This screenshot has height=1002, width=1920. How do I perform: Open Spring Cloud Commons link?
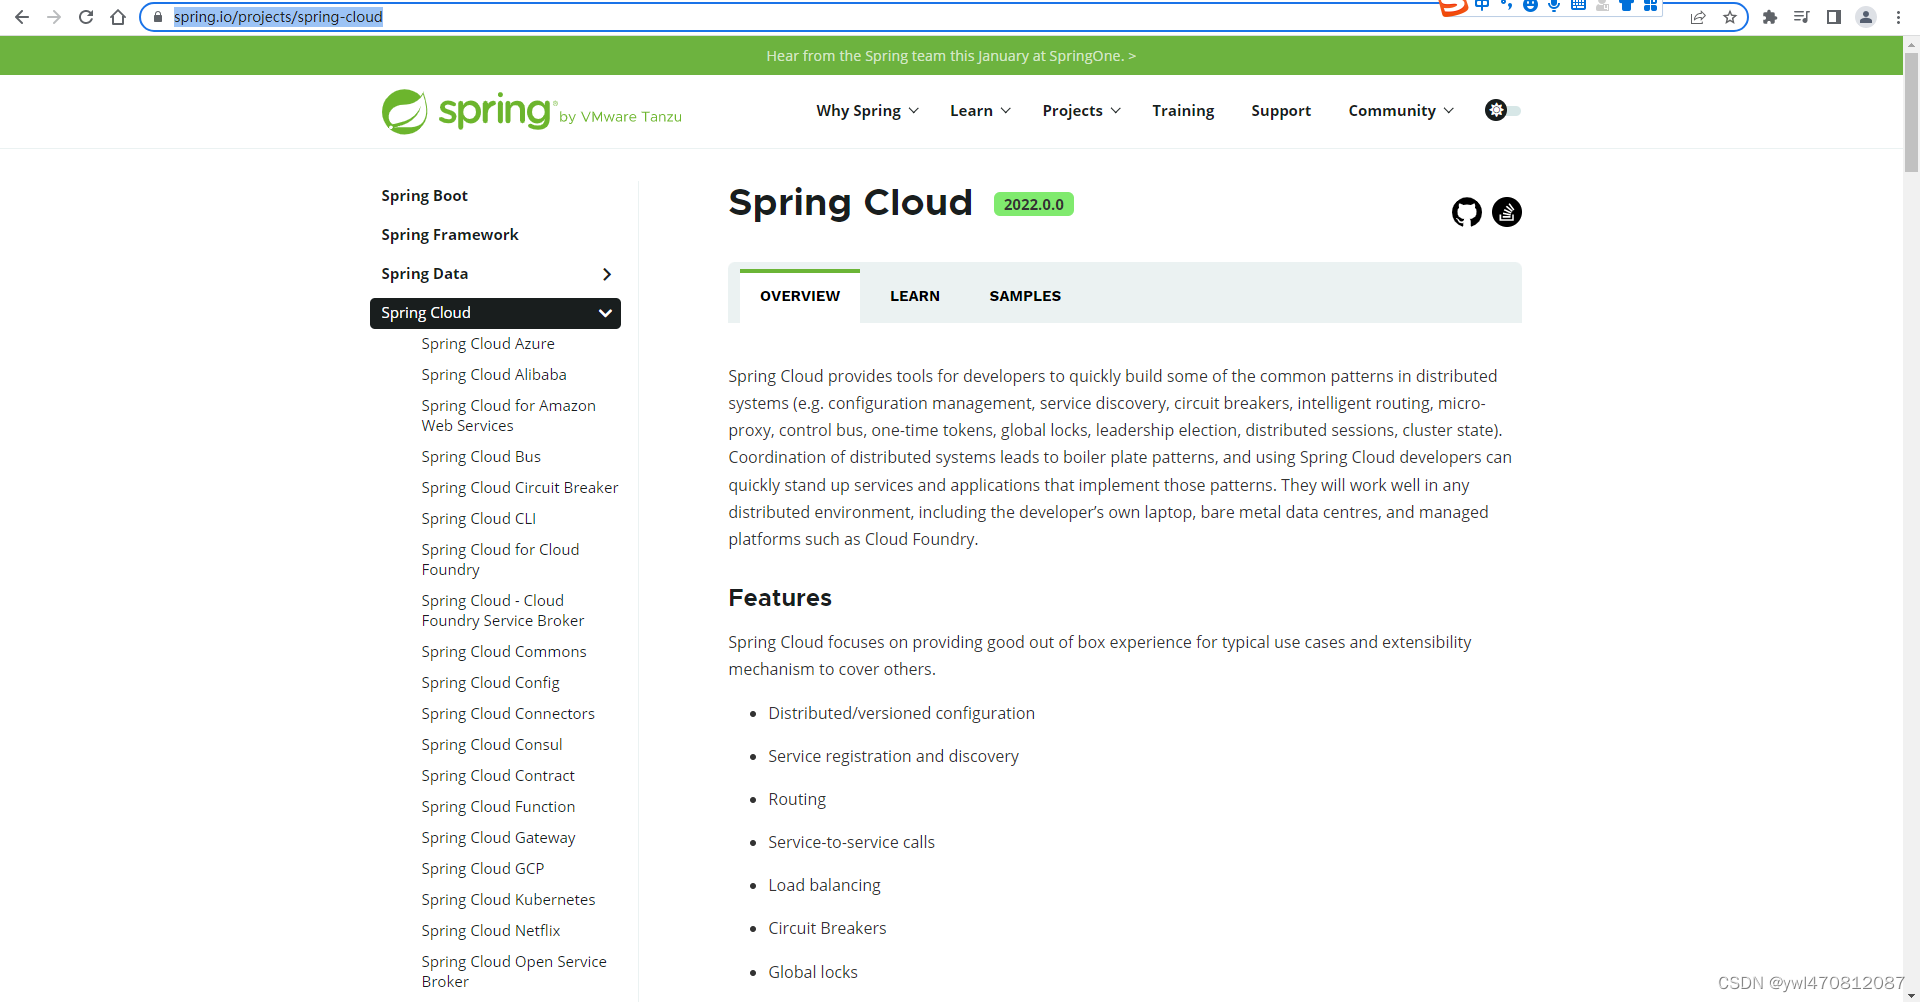(504, 652)
